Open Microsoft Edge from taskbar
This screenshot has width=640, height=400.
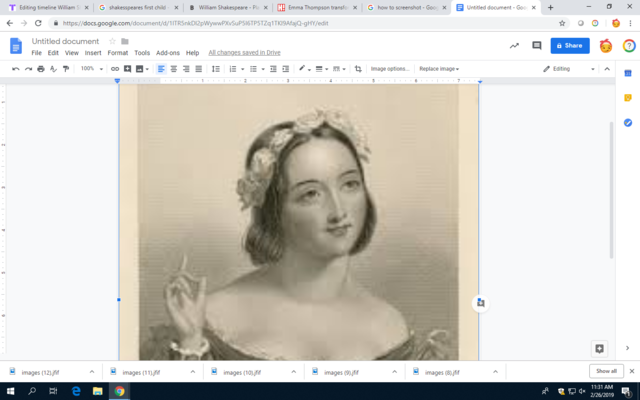76,391
